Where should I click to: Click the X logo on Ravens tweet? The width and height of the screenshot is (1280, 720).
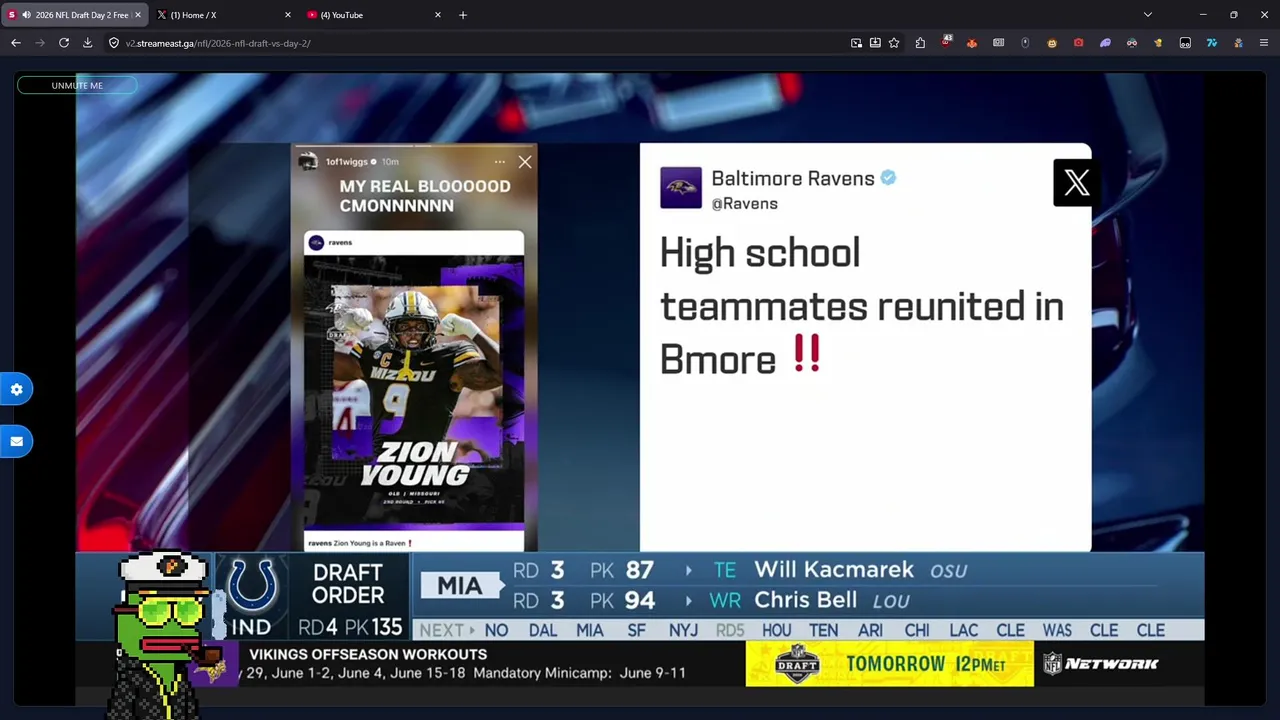1076,182
